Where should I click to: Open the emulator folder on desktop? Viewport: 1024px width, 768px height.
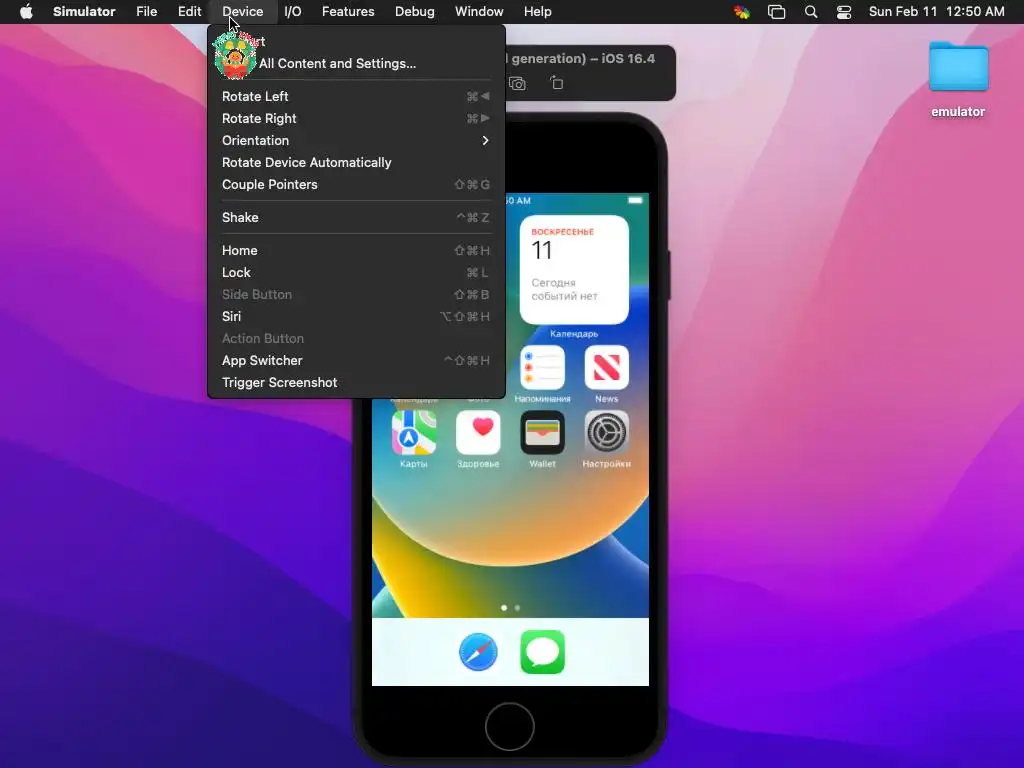click(958, 67)
